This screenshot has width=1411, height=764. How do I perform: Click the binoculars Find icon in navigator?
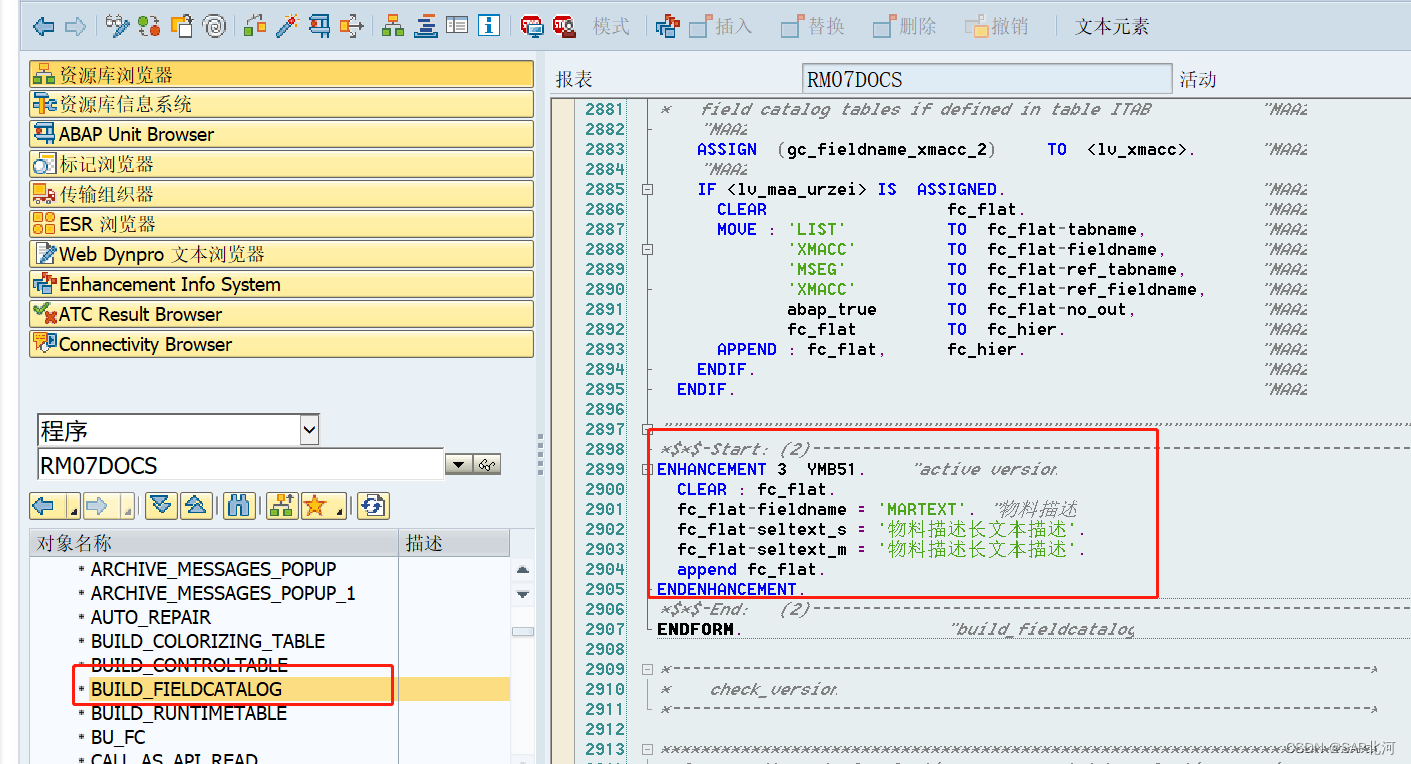pos(239,506)
